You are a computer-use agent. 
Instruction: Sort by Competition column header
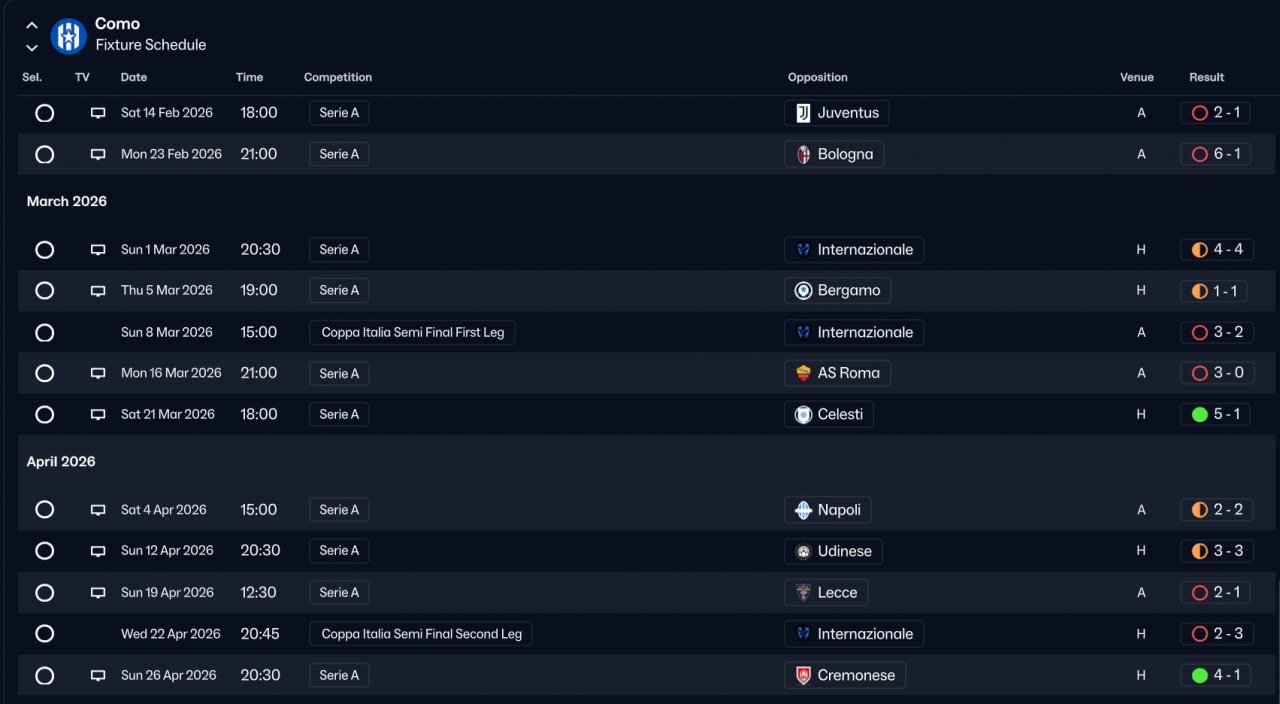tap(338, 77)
